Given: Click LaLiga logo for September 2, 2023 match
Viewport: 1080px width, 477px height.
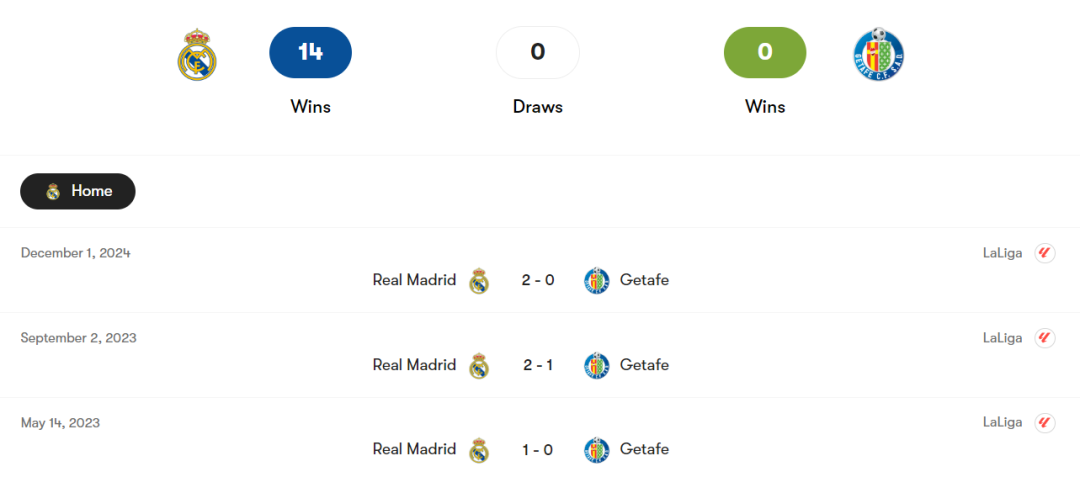Looking at the screenshot, I should point(1045,338).
